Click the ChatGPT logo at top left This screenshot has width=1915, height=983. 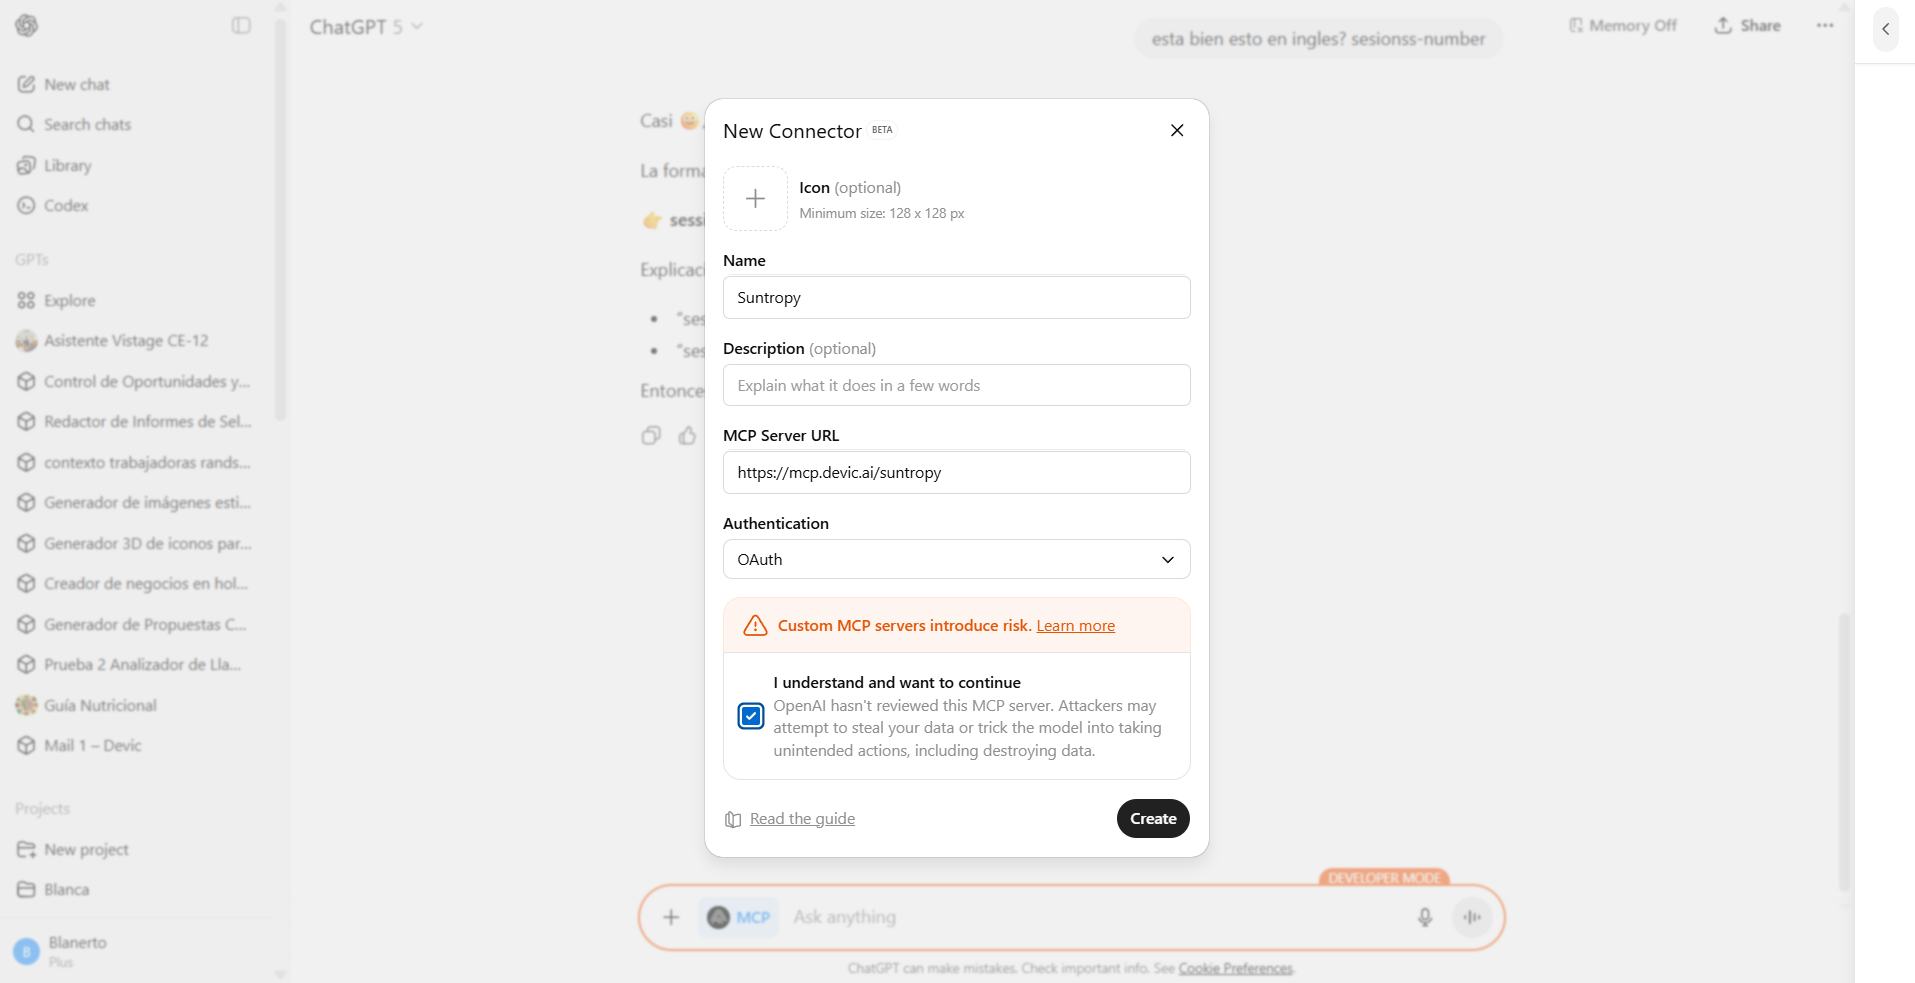click(x=27, y=25)
